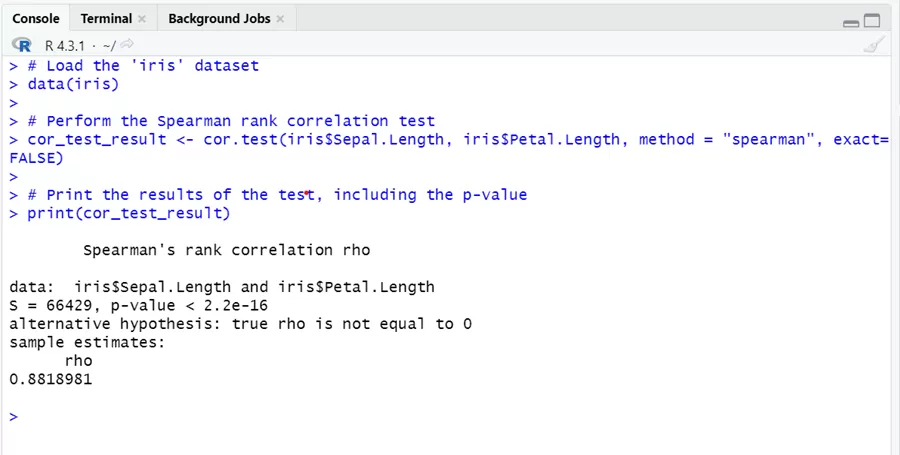Click the R logo icon
Image resolution: width=900 pixels, height=455 pixels.
tap(22, 45)
